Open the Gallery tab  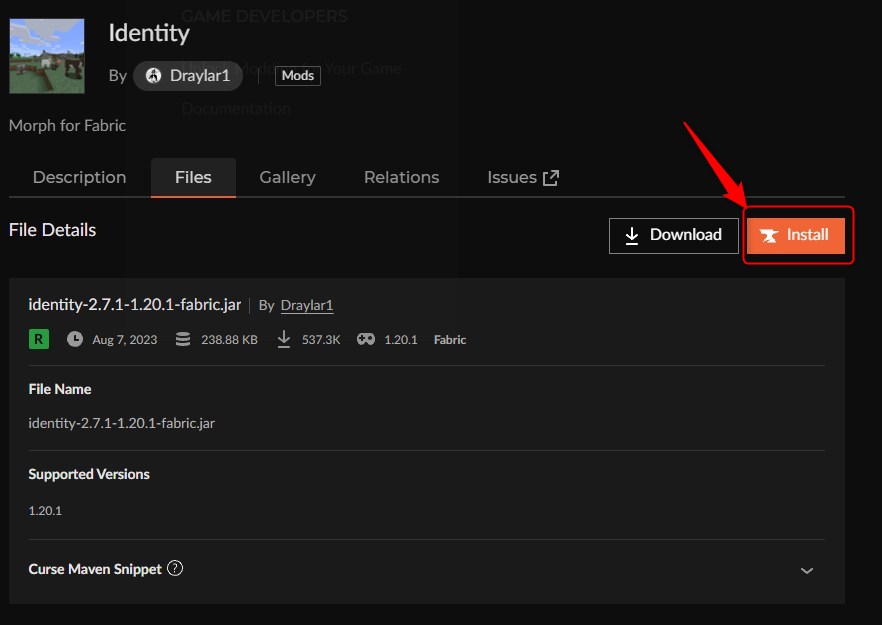287,177
